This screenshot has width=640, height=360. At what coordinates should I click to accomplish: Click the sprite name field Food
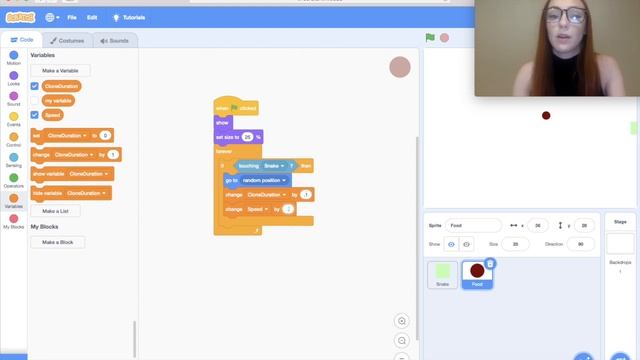(473, 225)
